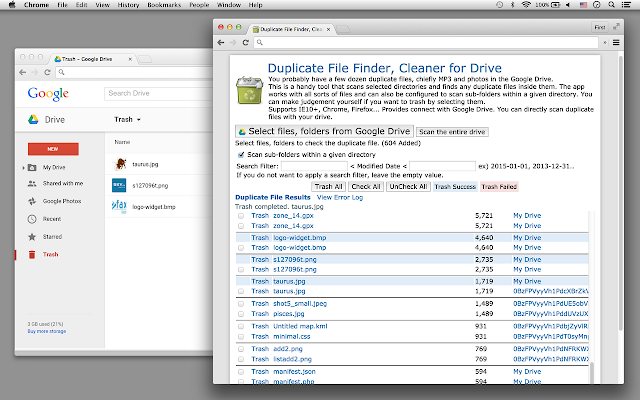The height and width of the screenshot is (400, 640).
Task: Click Trash link for manifest.json
Action: (x=260, y=372)
